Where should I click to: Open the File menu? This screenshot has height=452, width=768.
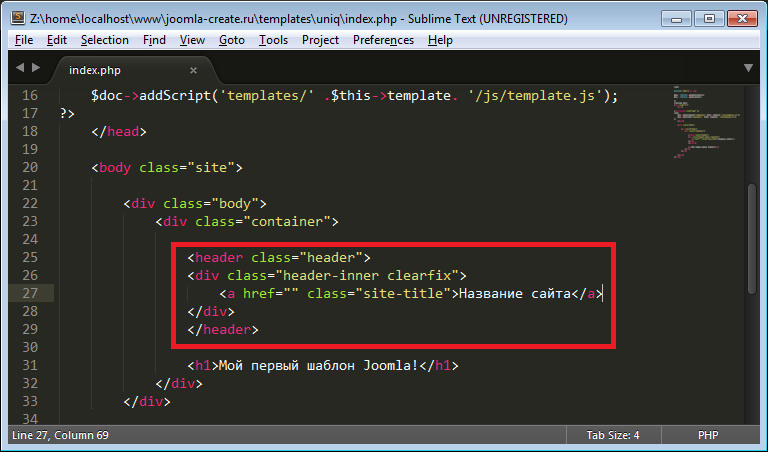[x=25, y=40]
